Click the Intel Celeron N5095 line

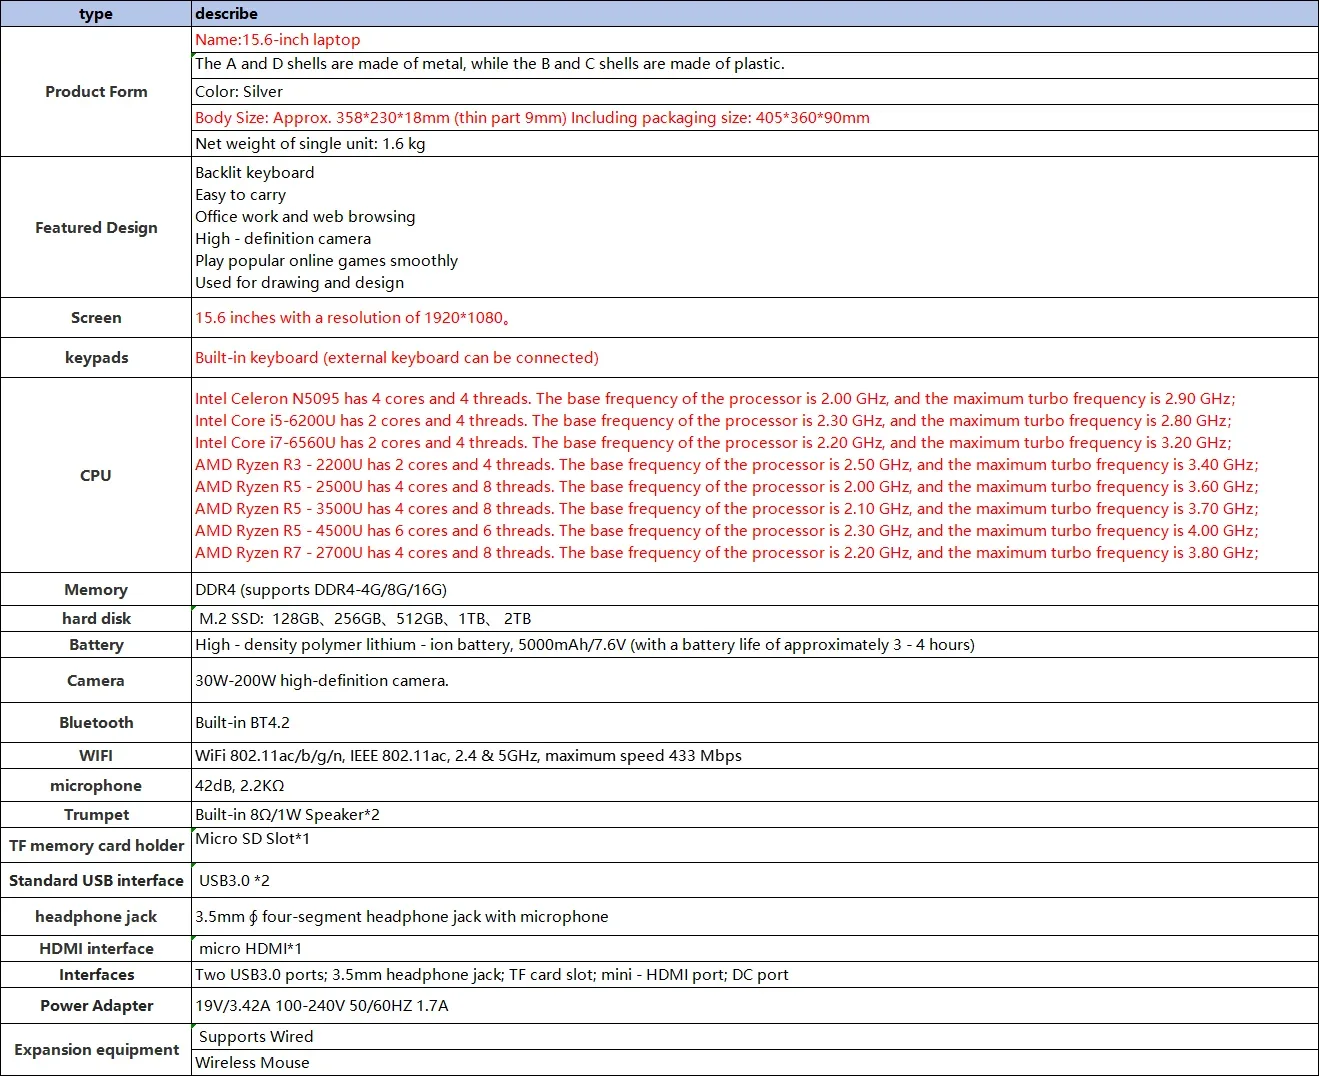(715, 398)
